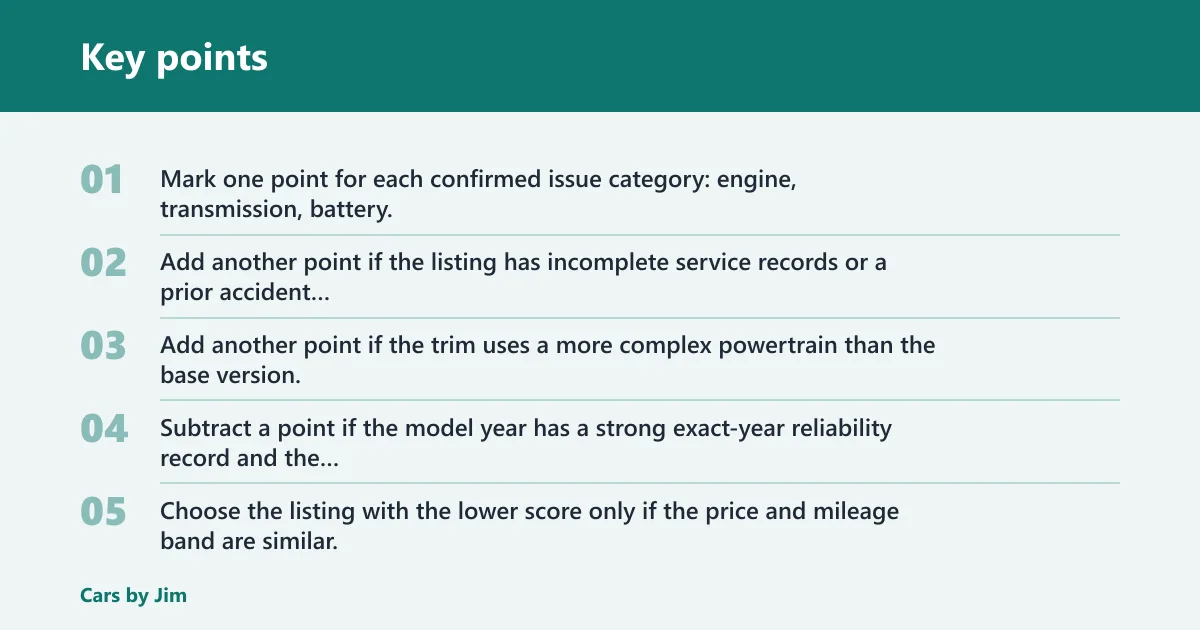
Task: Select the 03 number marker
Action: [x=103, y=346]
